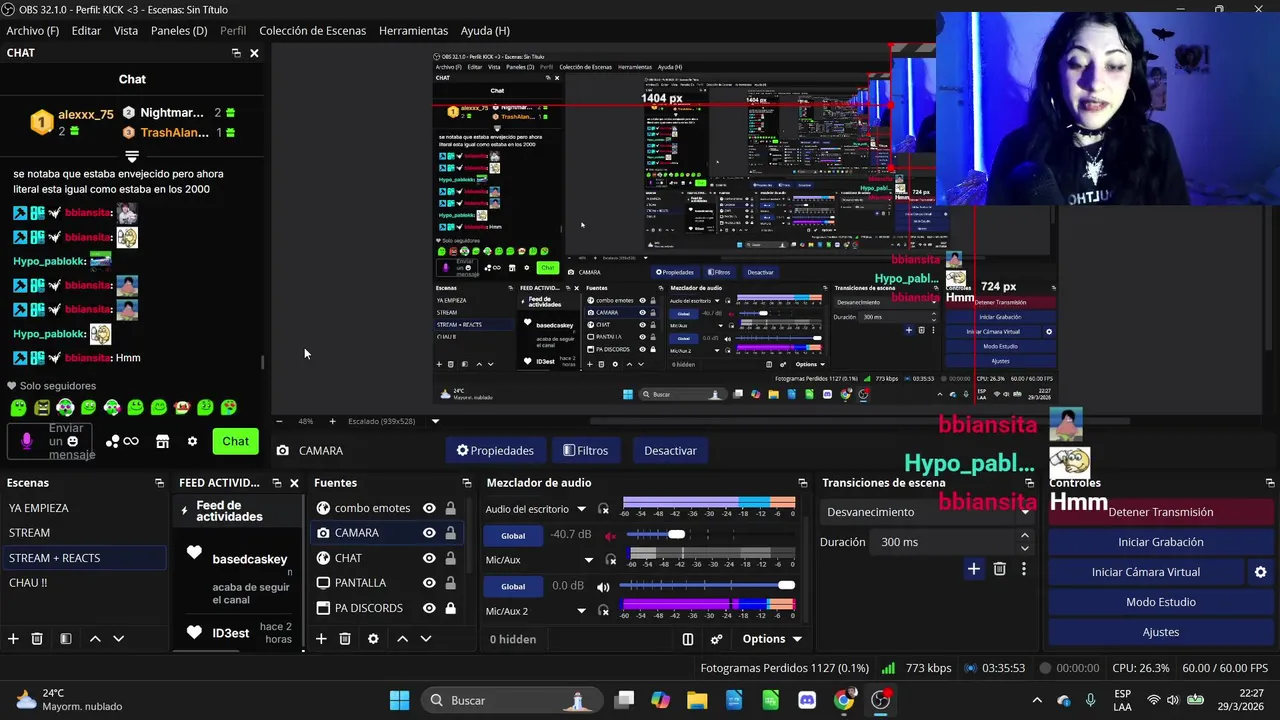Expand the Mic/Aux channel dropdown arrow
Viewport: 1280px width, 720px height.
588,561
